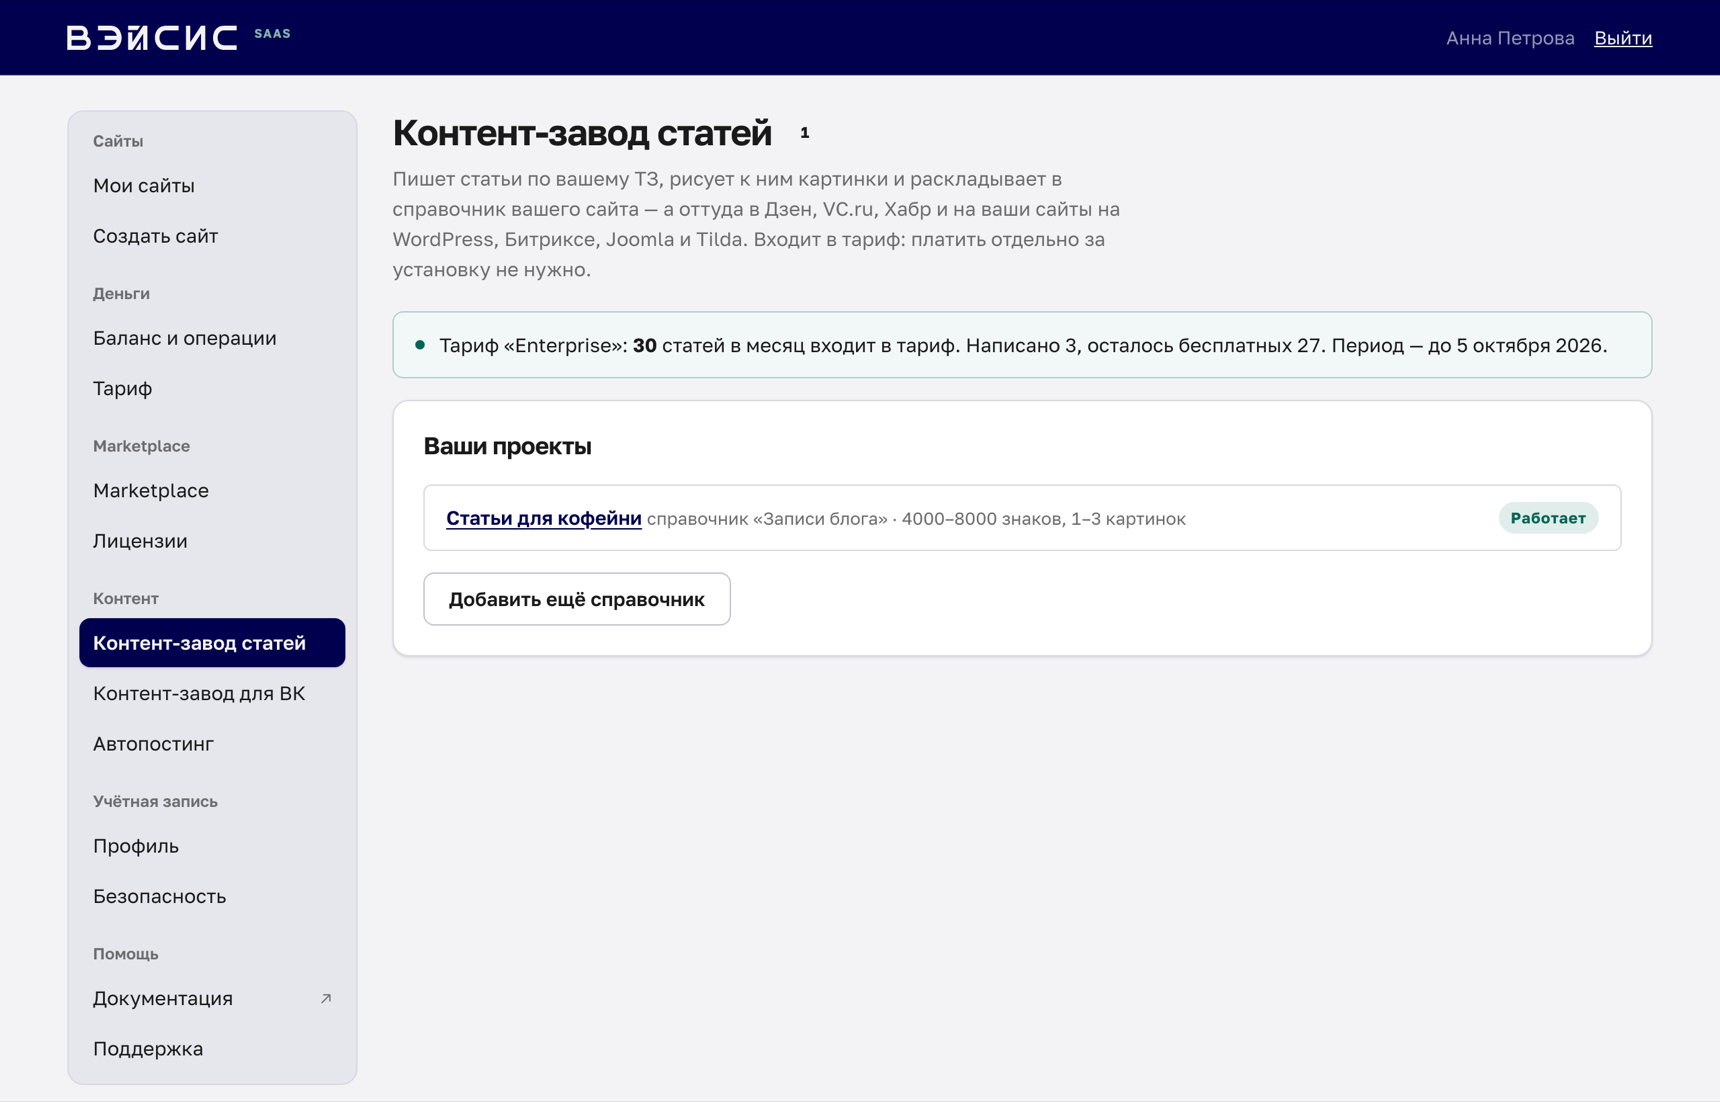
Task: Go to Профиль settings
Action: coord(212,846)
